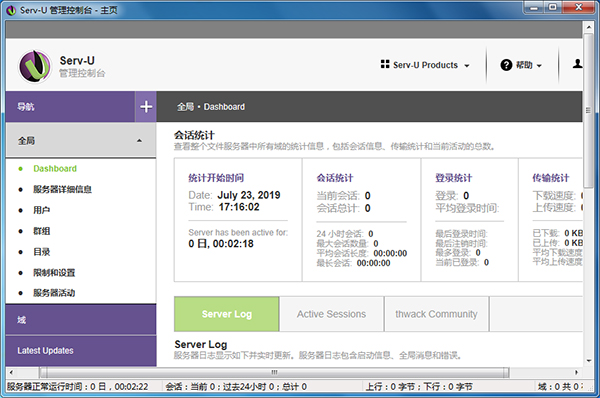Open 限制和设置 in the navigation
This screenshot has width=600, height=398.
[x=54, y=272]
